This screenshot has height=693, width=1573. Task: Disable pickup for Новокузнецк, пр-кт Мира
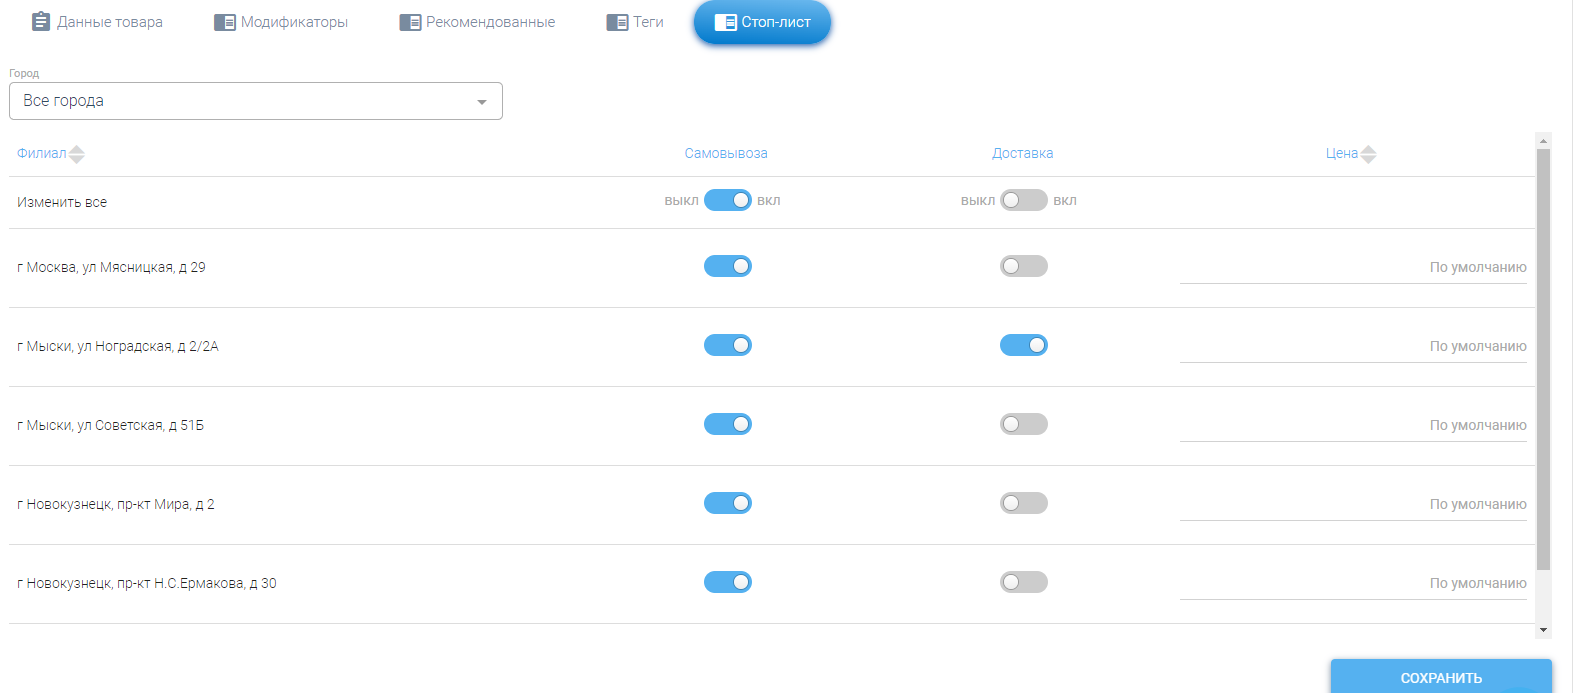(728, 503)
